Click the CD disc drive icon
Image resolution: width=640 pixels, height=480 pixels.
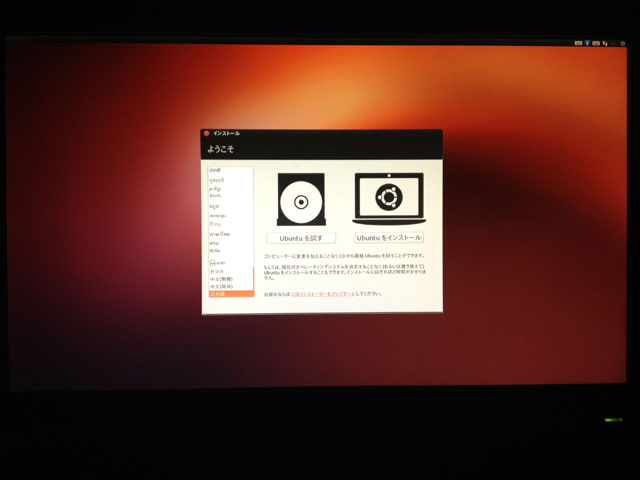pos(301,199)
